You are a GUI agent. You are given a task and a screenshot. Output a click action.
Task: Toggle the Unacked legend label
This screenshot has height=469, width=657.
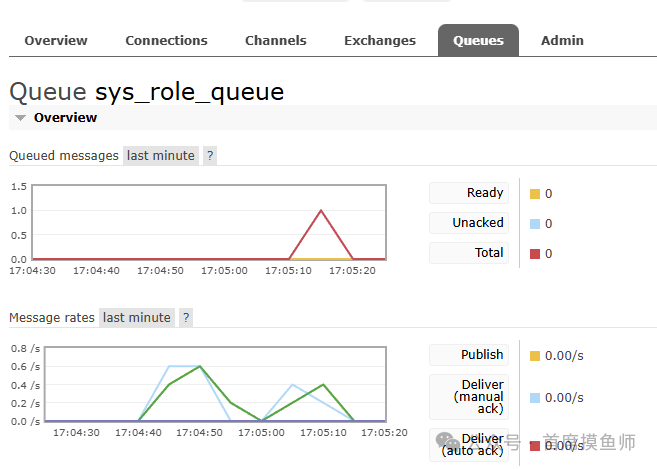469,223
